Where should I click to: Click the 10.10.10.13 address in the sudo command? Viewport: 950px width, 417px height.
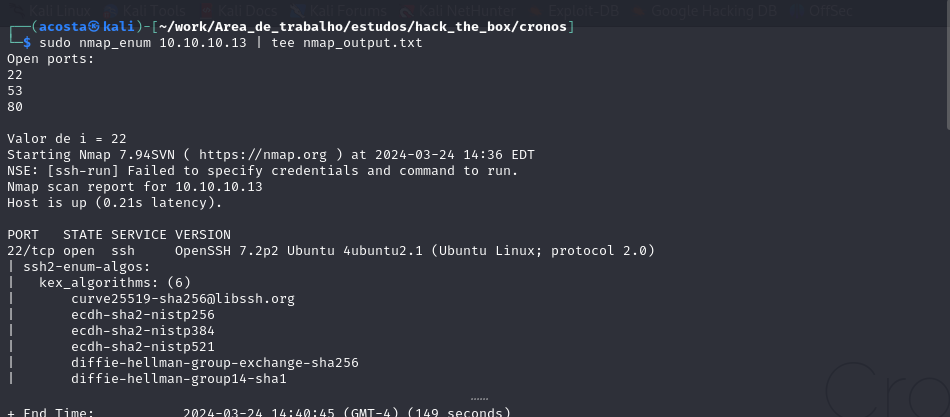(x=203, y=43)
